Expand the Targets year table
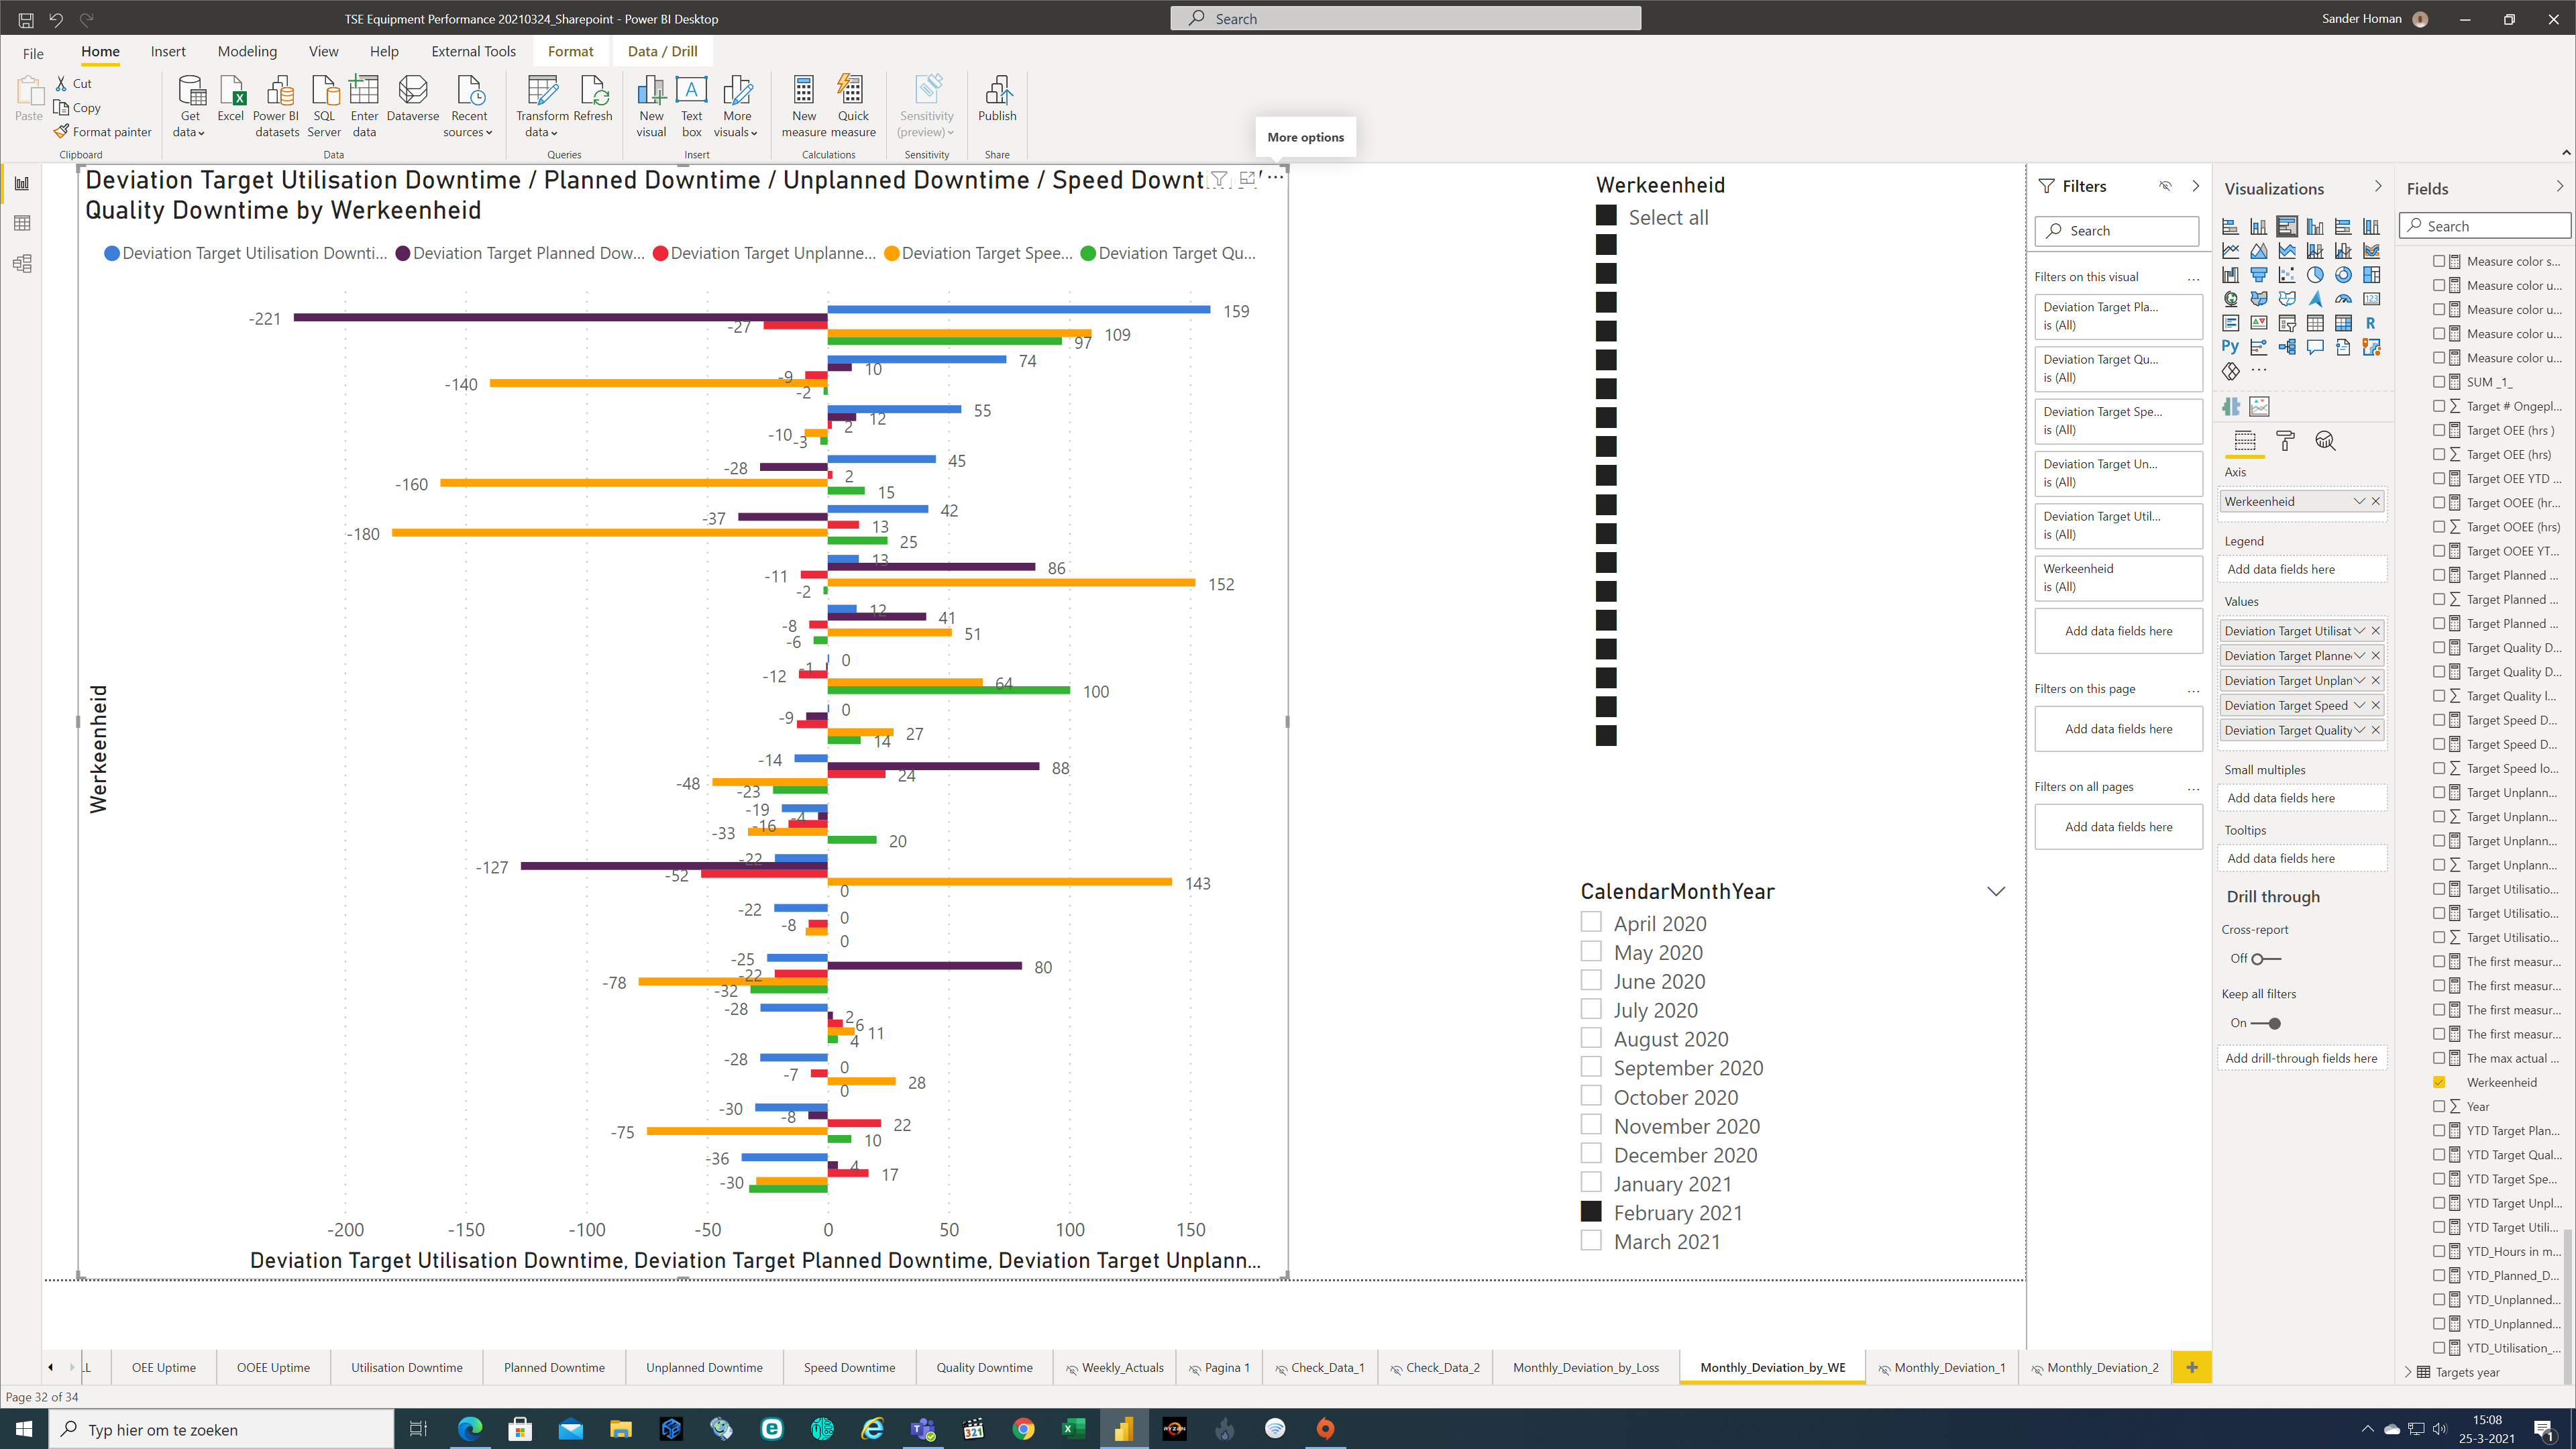 pyautogui.click(x=2408, y=1372)
